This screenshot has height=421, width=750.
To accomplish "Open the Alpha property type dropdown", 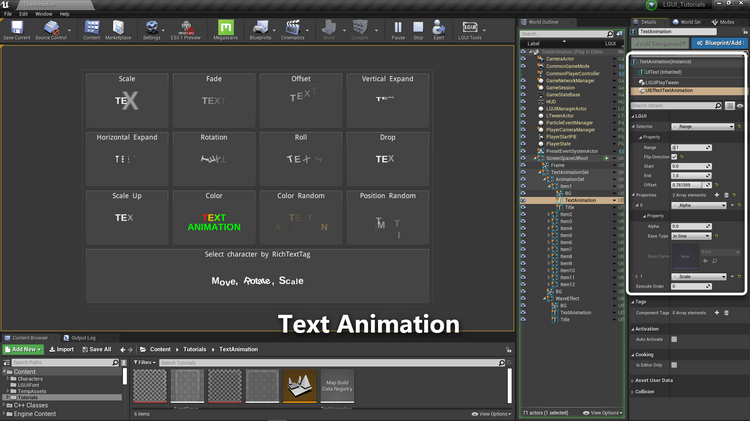I will (699, 205).
